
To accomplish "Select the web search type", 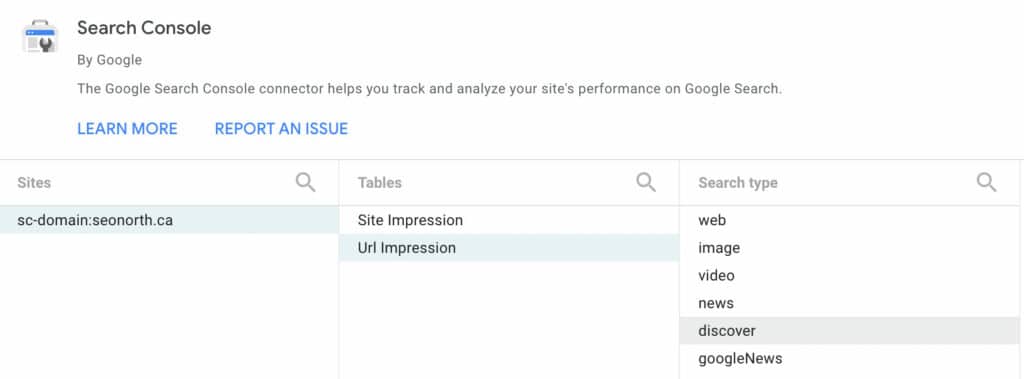I will click(x=849, y=220).
